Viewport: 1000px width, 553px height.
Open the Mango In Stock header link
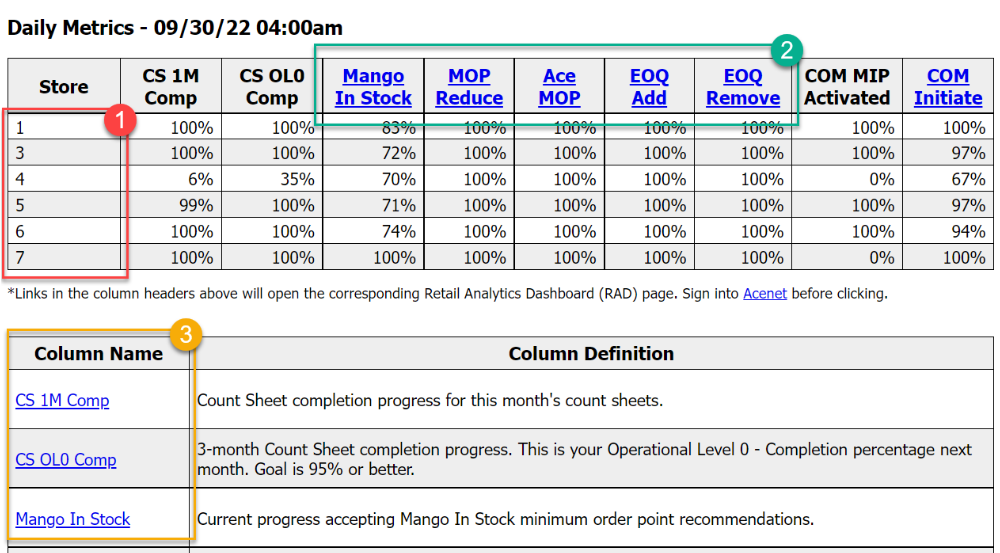coord(373,87)
